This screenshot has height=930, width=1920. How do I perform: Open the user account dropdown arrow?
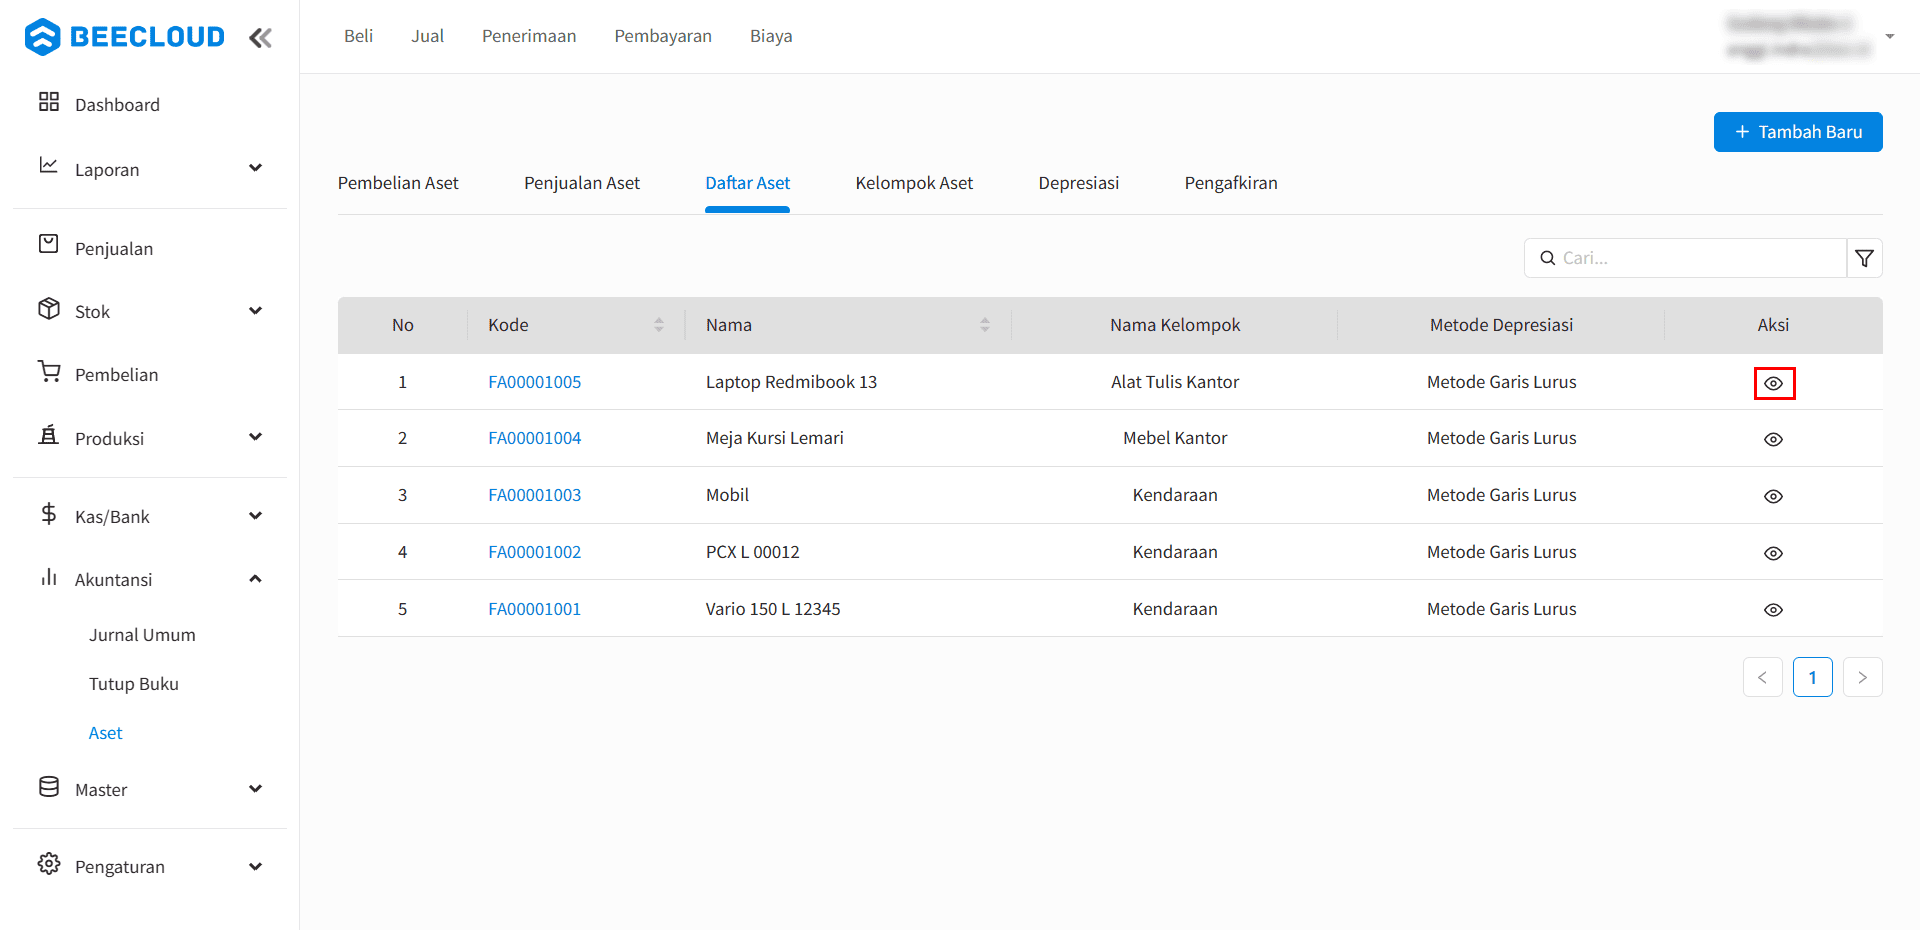coord(1890,36)
